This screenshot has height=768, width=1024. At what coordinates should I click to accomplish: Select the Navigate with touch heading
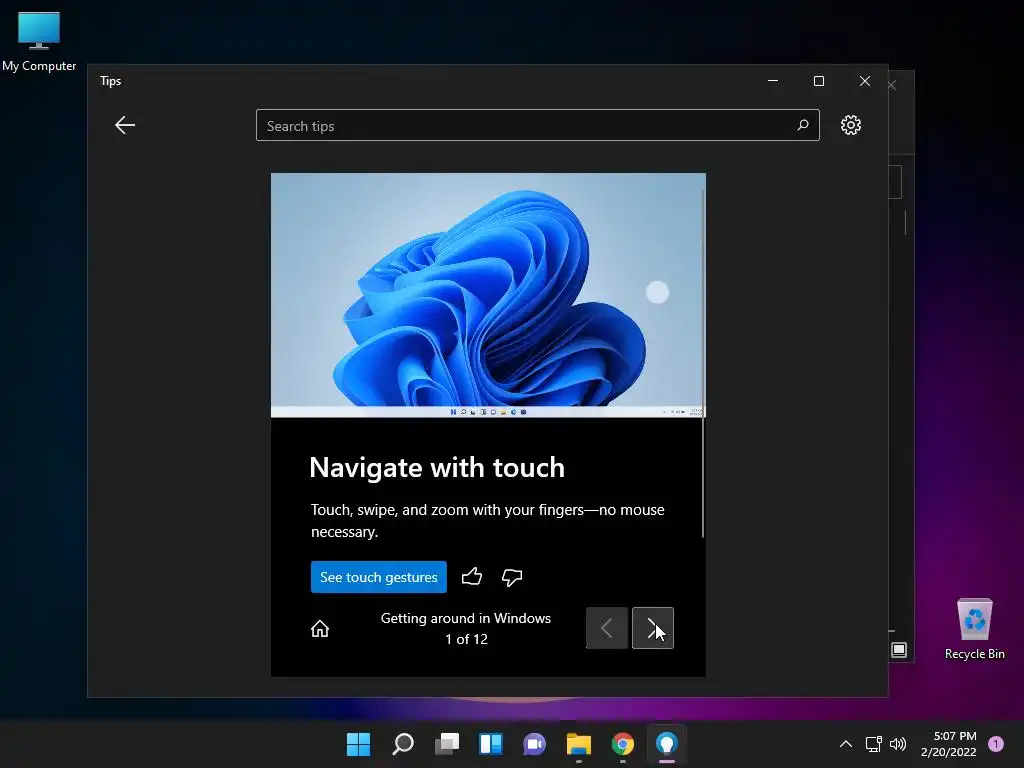pyautogui.click(x=437, y=468)
